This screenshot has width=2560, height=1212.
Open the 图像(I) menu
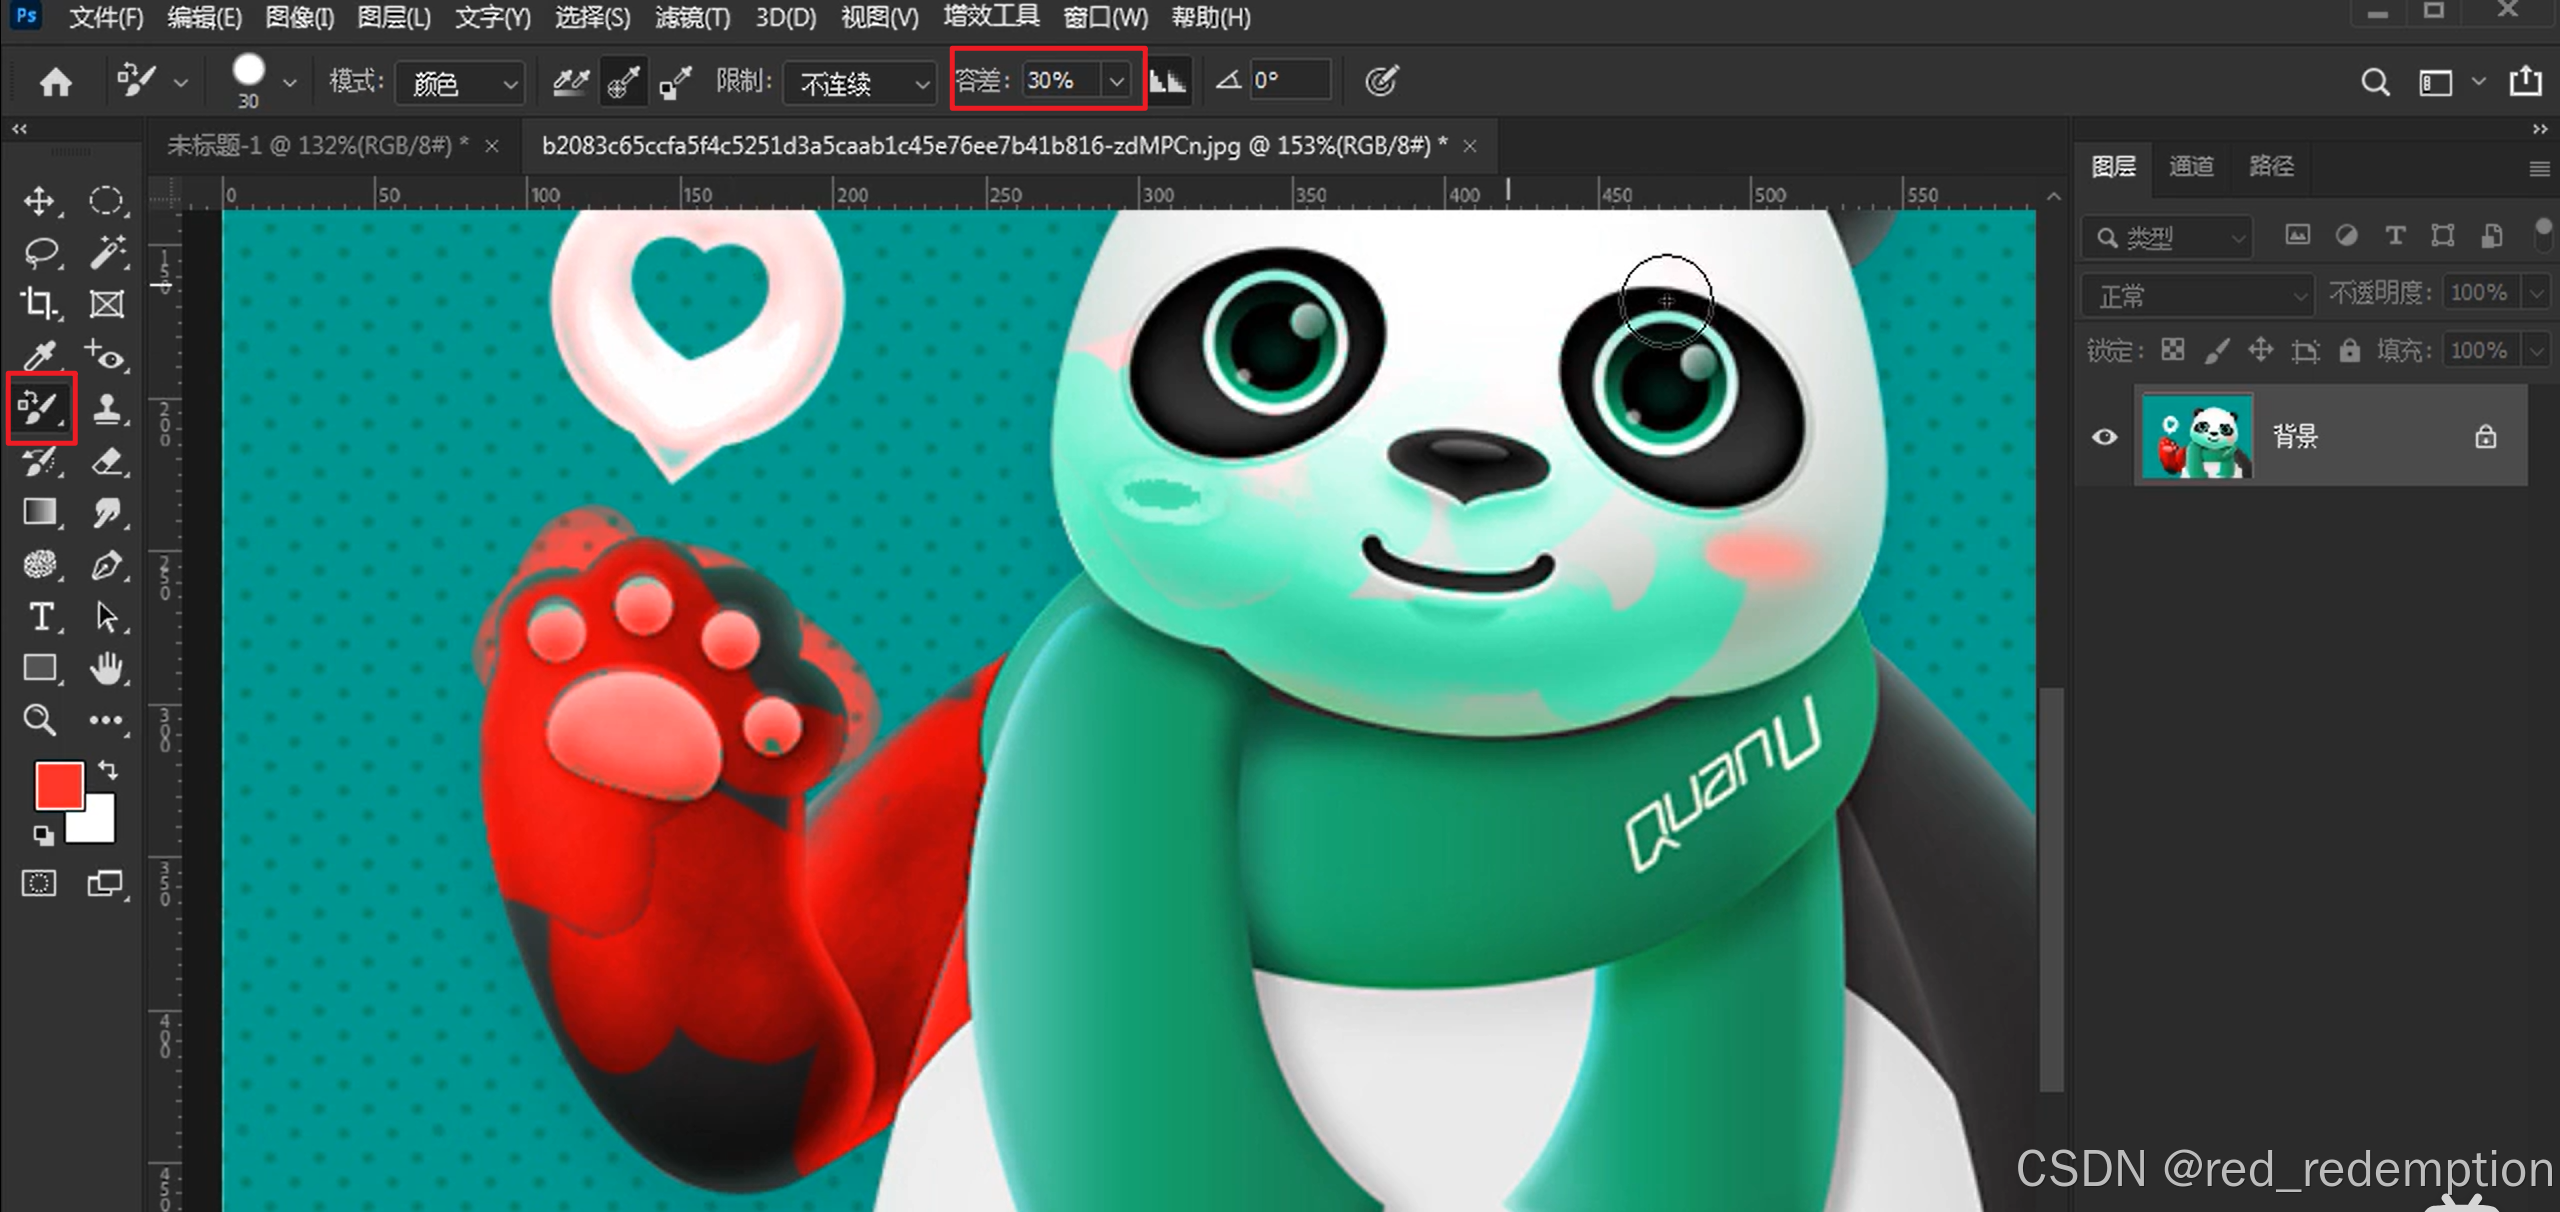[299, 17]
